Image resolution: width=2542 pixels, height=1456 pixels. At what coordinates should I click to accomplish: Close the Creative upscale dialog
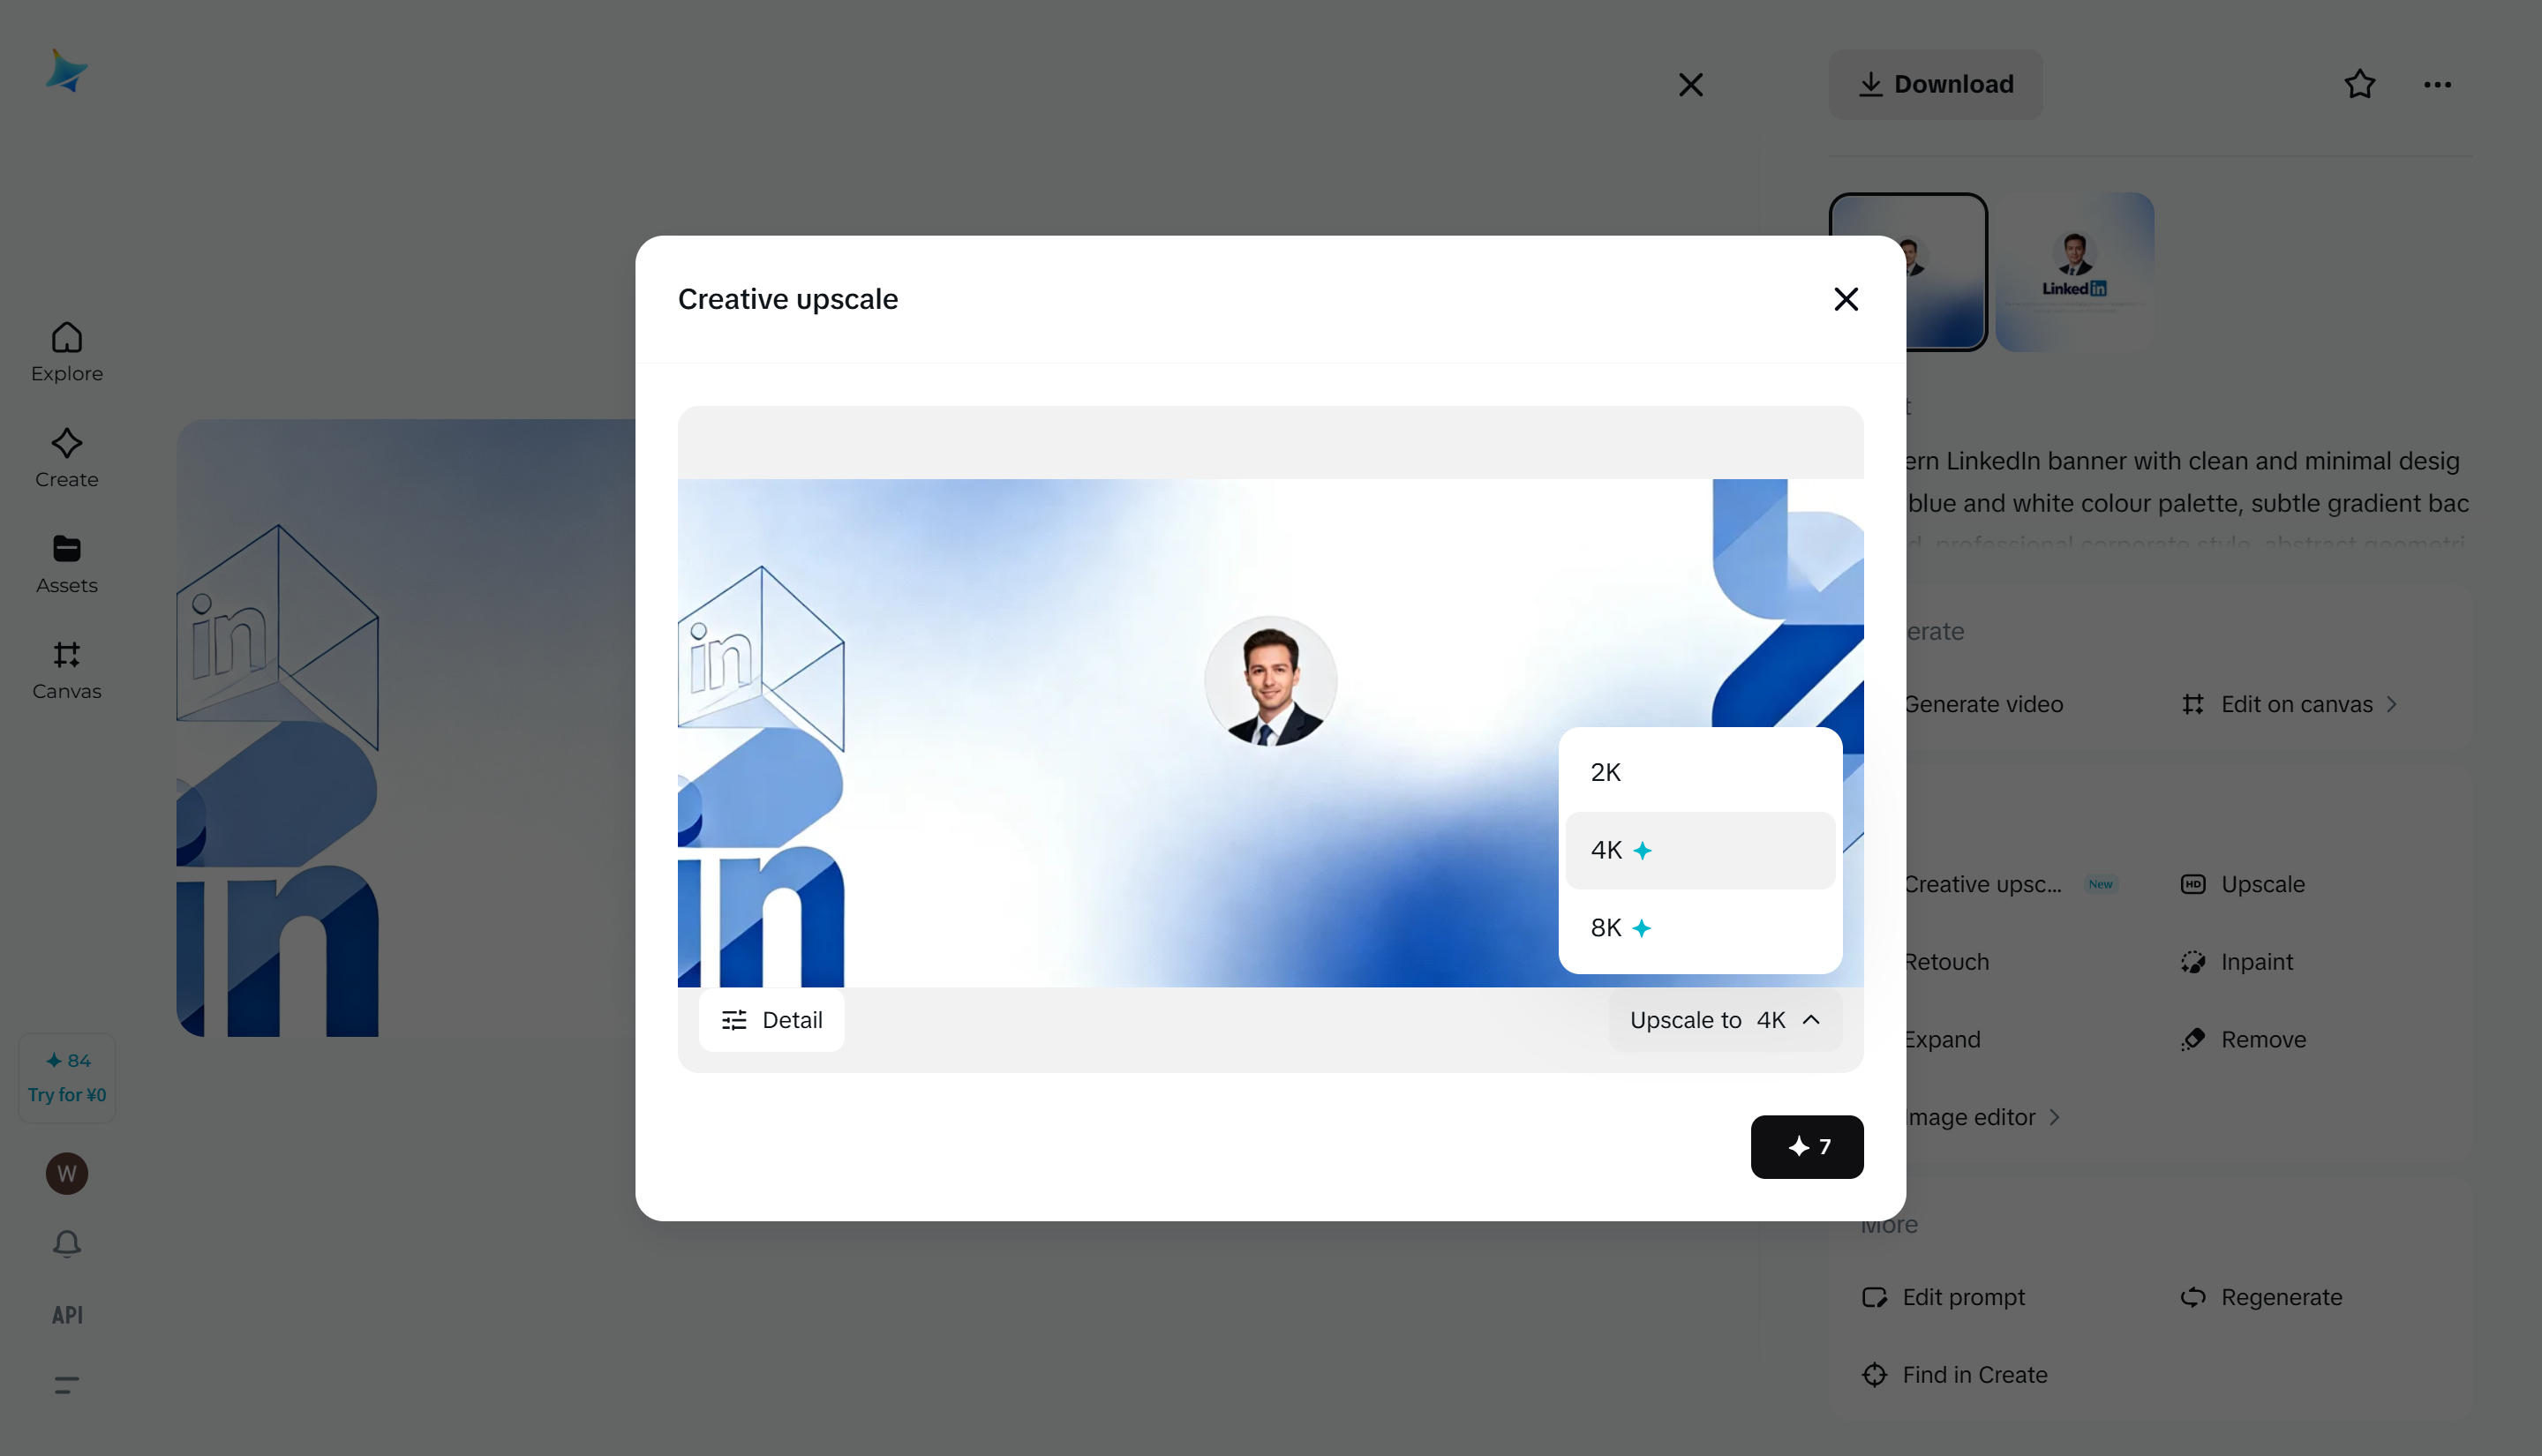tap(1845, 299)
